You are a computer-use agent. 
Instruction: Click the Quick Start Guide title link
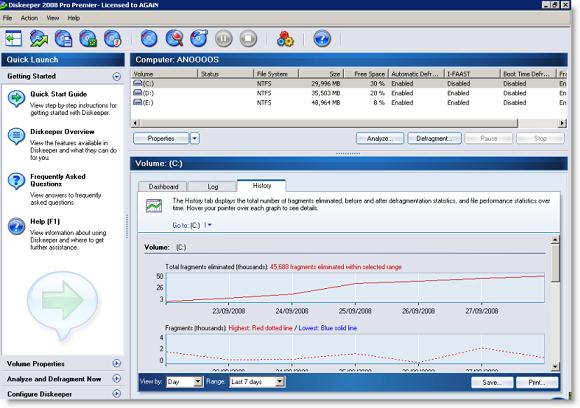click(x=59, y=94)
